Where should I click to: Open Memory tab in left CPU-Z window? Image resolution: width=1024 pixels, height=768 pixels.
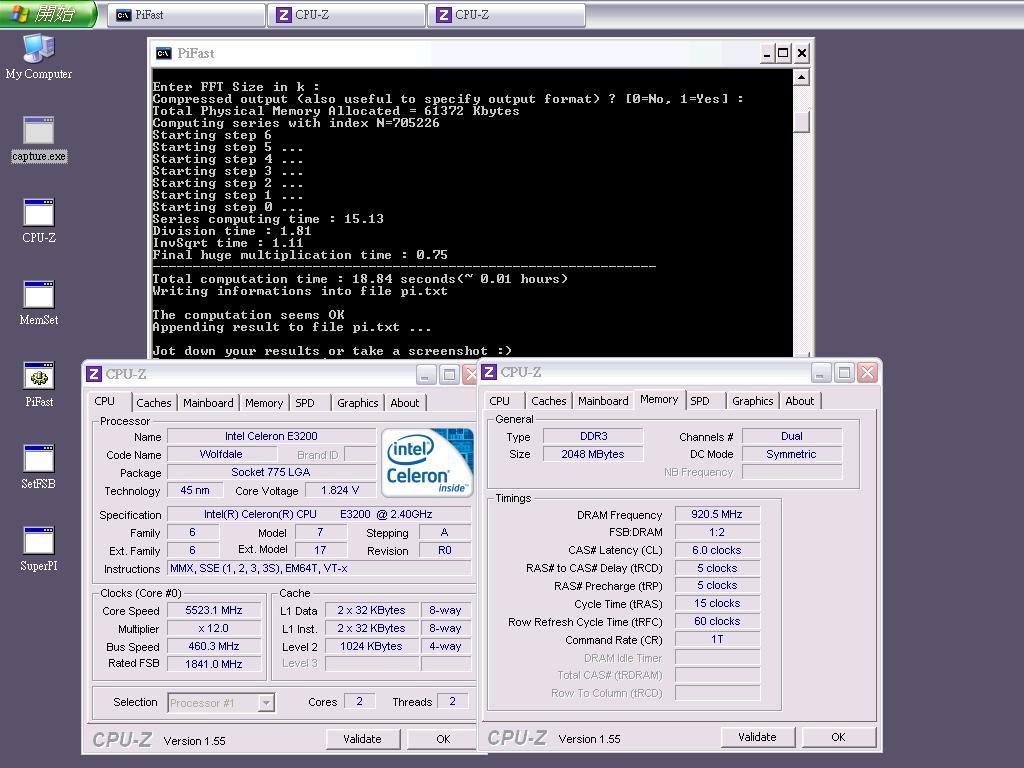[264, 403]
